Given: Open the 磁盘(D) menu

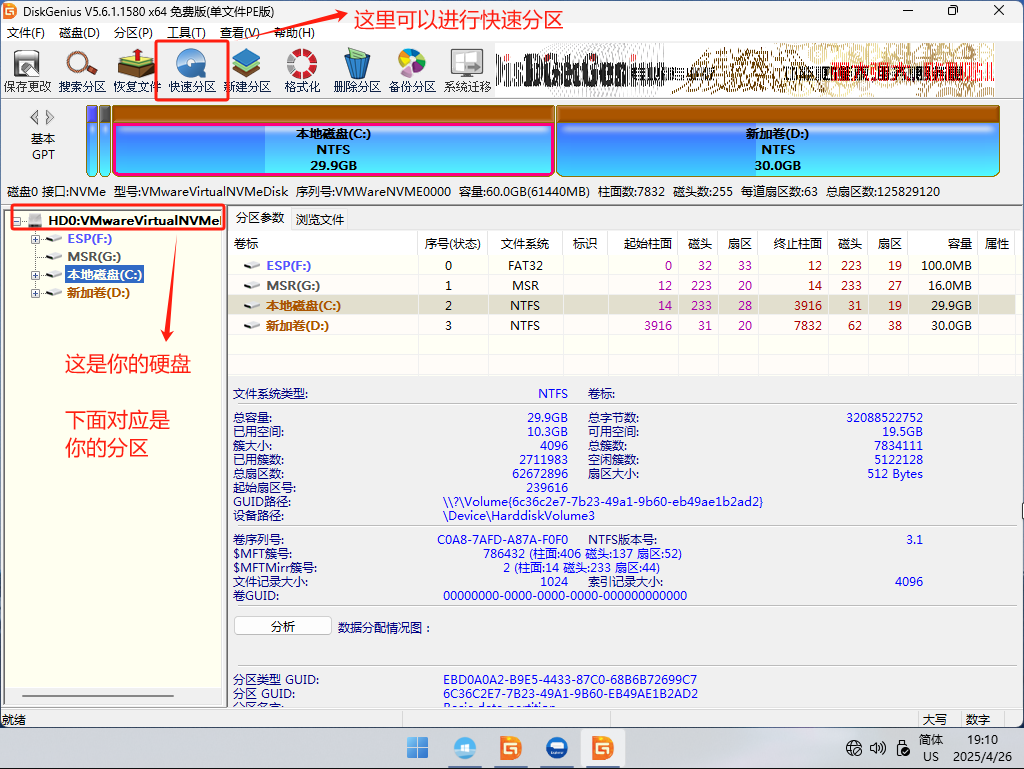Looking at the screenshot, I should pyautogui.click(x=79, y=33).
